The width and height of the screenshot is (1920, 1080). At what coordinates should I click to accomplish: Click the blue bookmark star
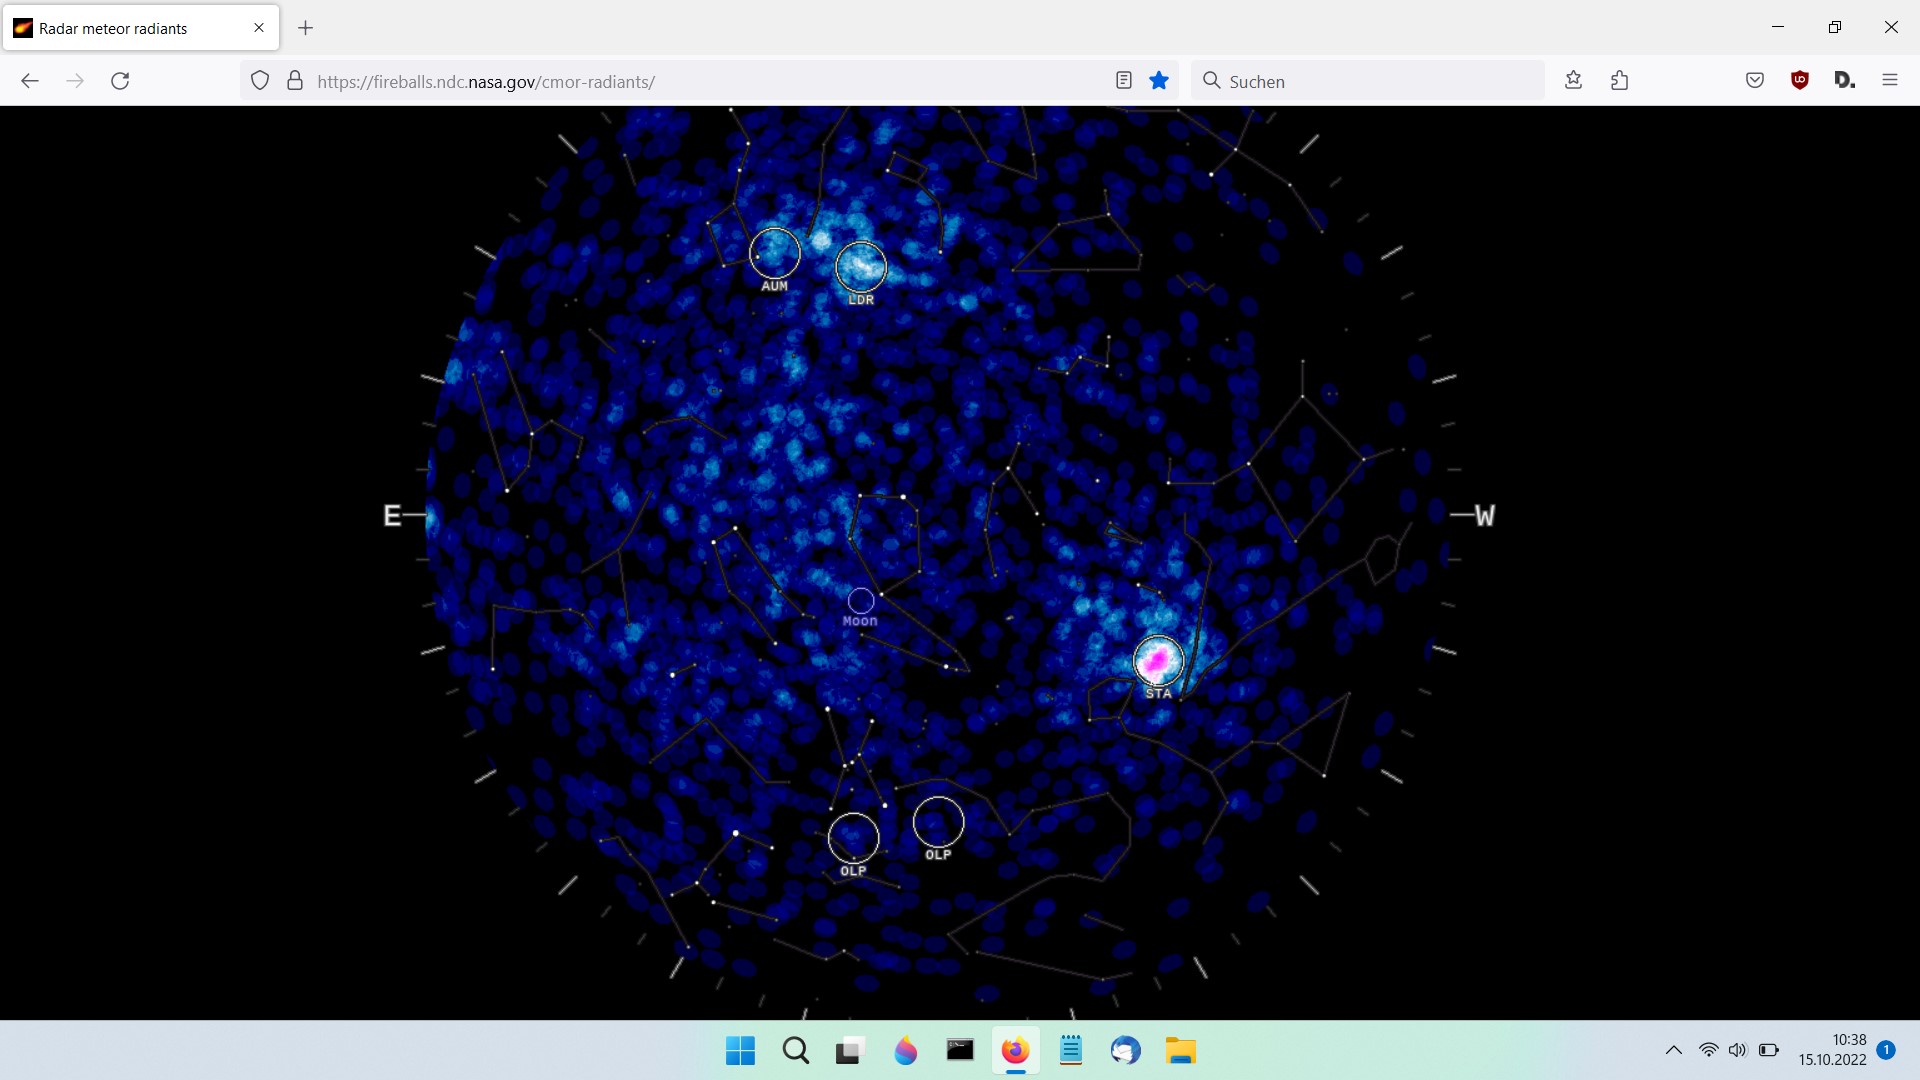click(x=1159, y=81)
